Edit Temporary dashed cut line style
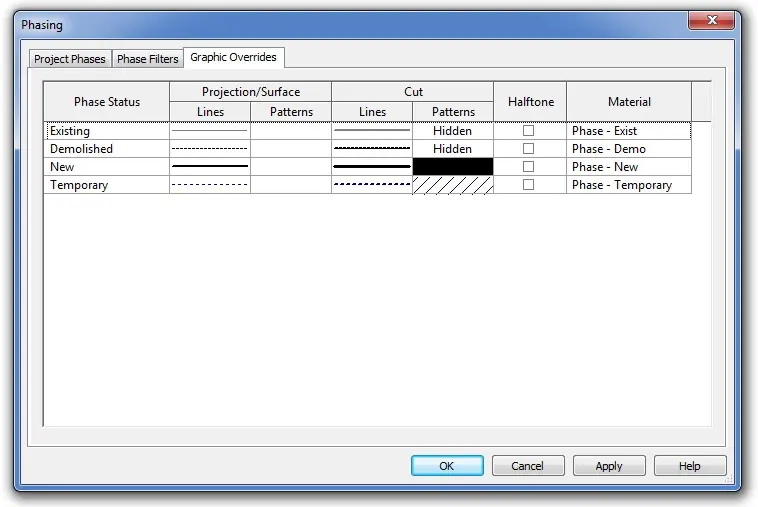This screenshot has height=507, width=758. pos(372,185)
